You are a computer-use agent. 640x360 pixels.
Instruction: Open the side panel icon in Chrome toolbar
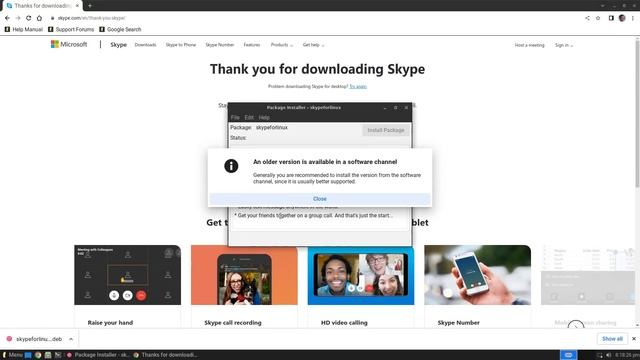click(x=611, y=18)
